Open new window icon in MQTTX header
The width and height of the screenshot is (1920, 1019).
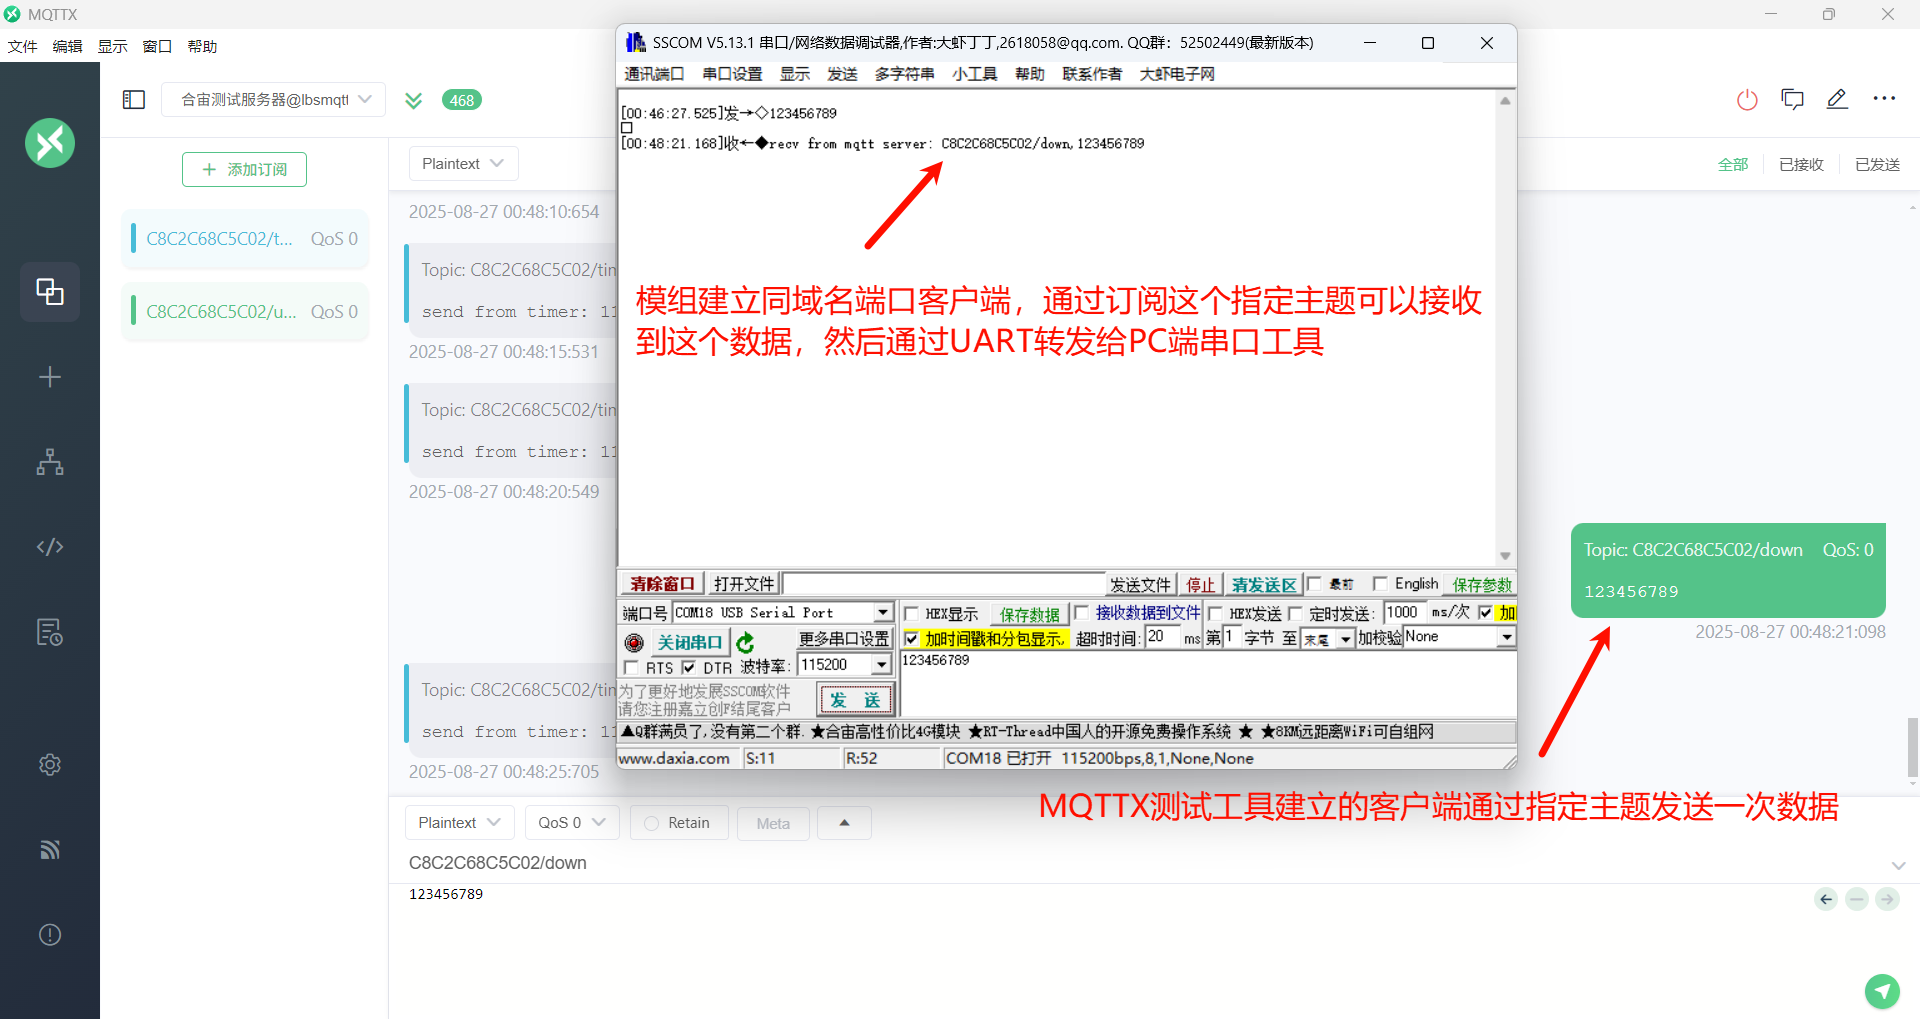pyautogui.click(x=1792, y=99)
